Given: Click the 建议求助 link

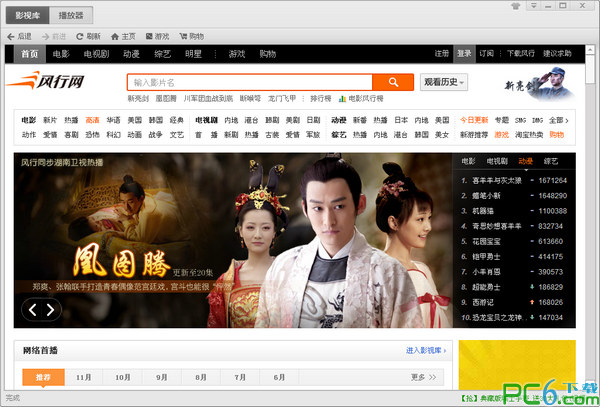Looking at the screenshot, I should pyautogui.click(x=557, y=54).
